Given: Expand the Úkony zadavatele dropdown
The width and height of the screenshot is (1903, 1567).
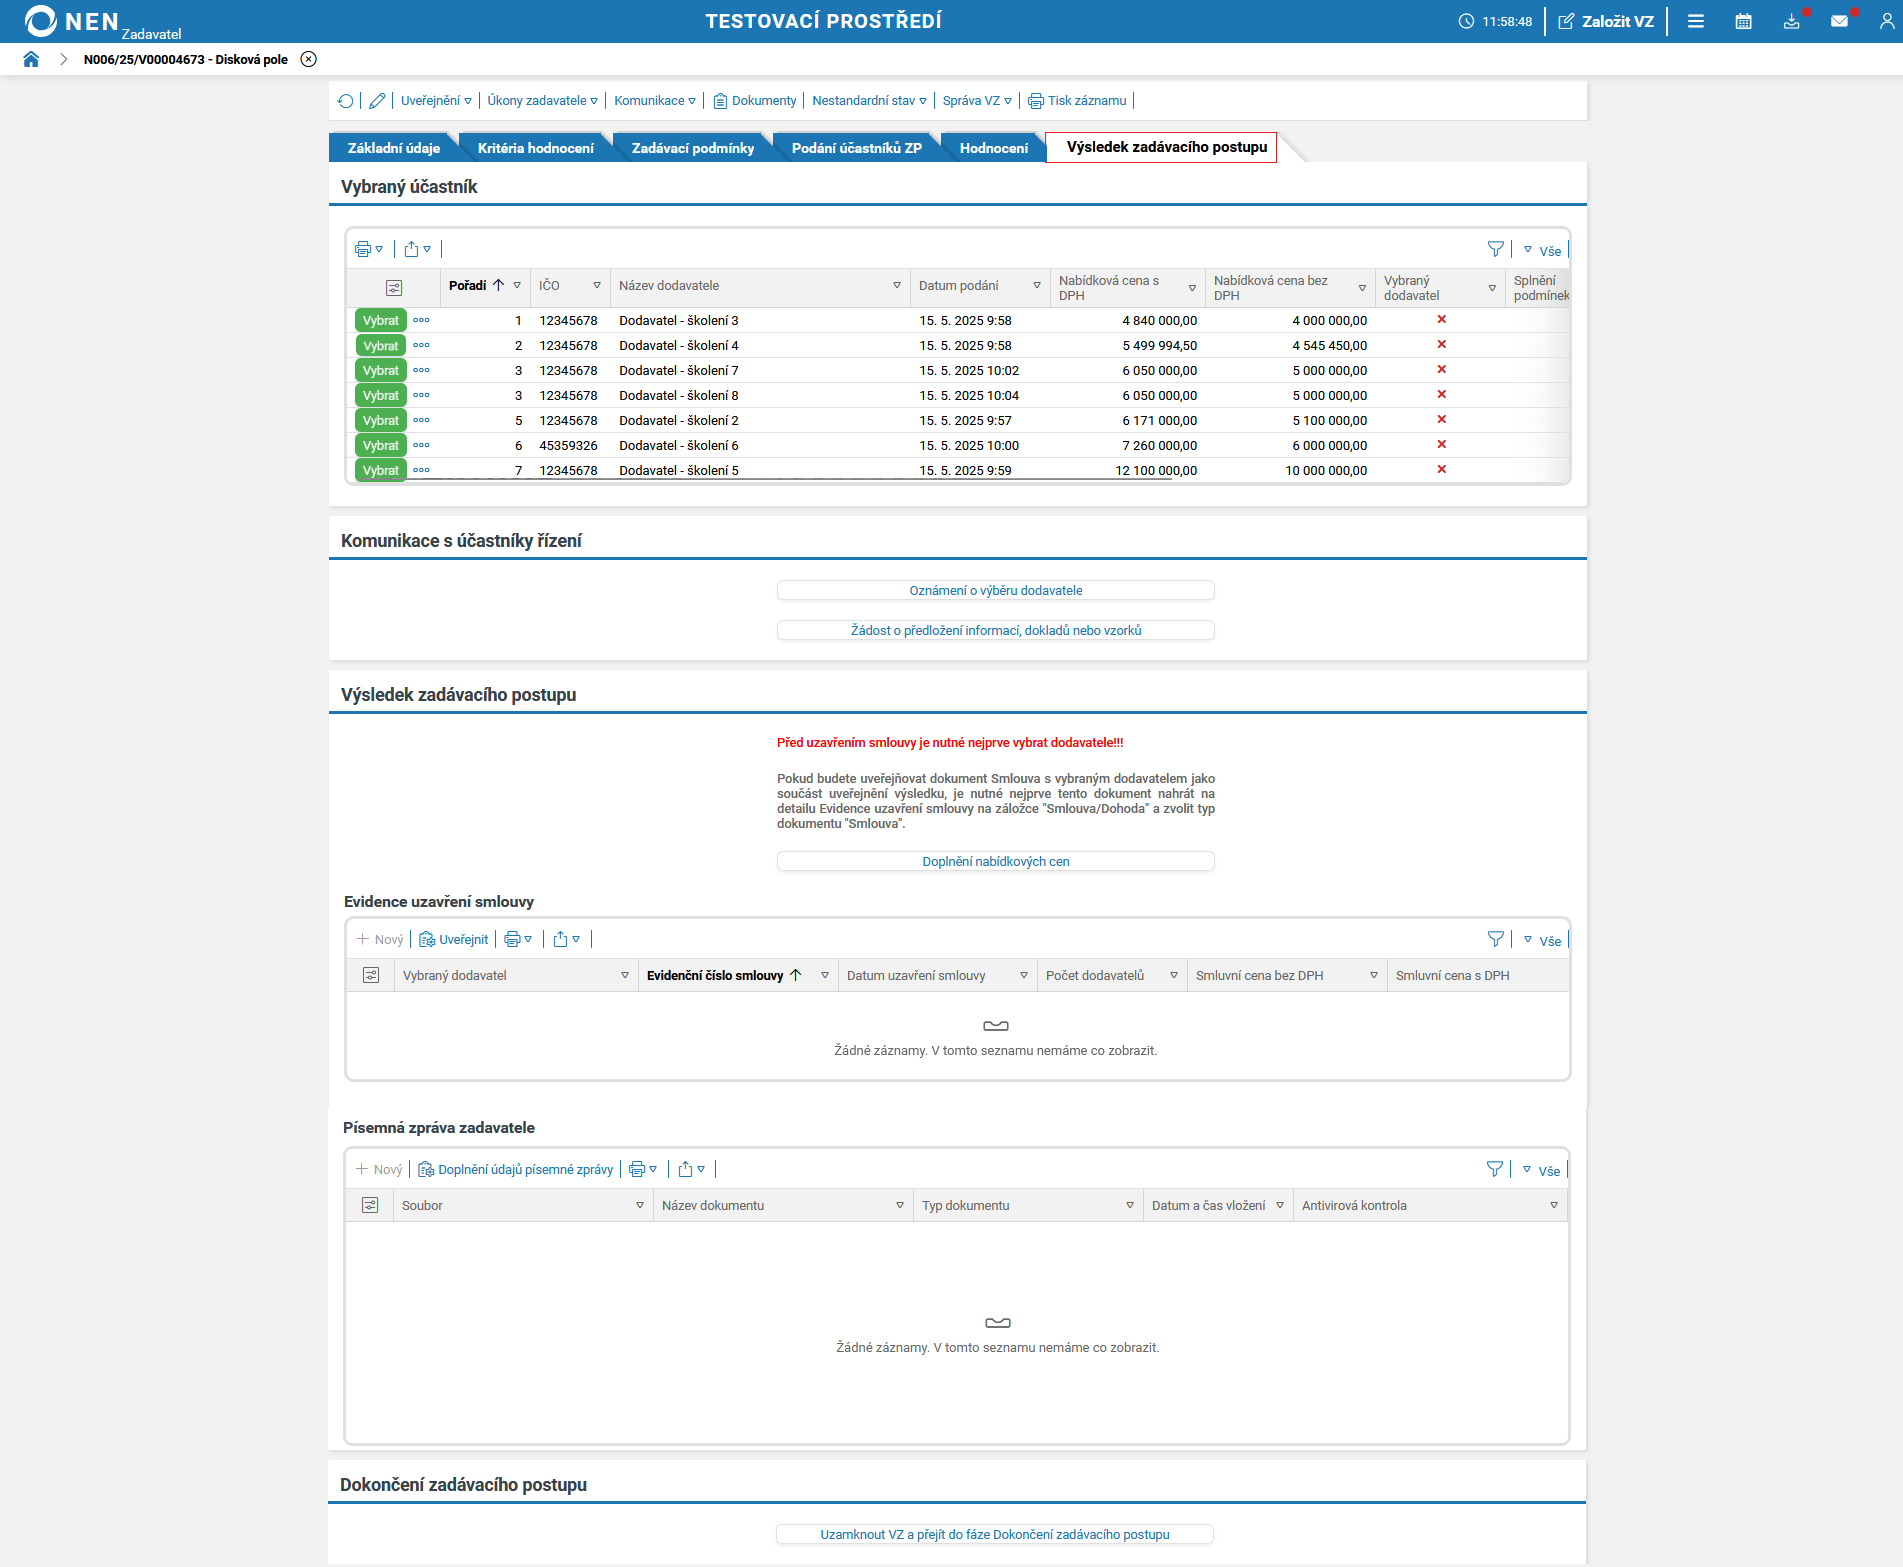Looking at the screenshot, I should 542,101.
